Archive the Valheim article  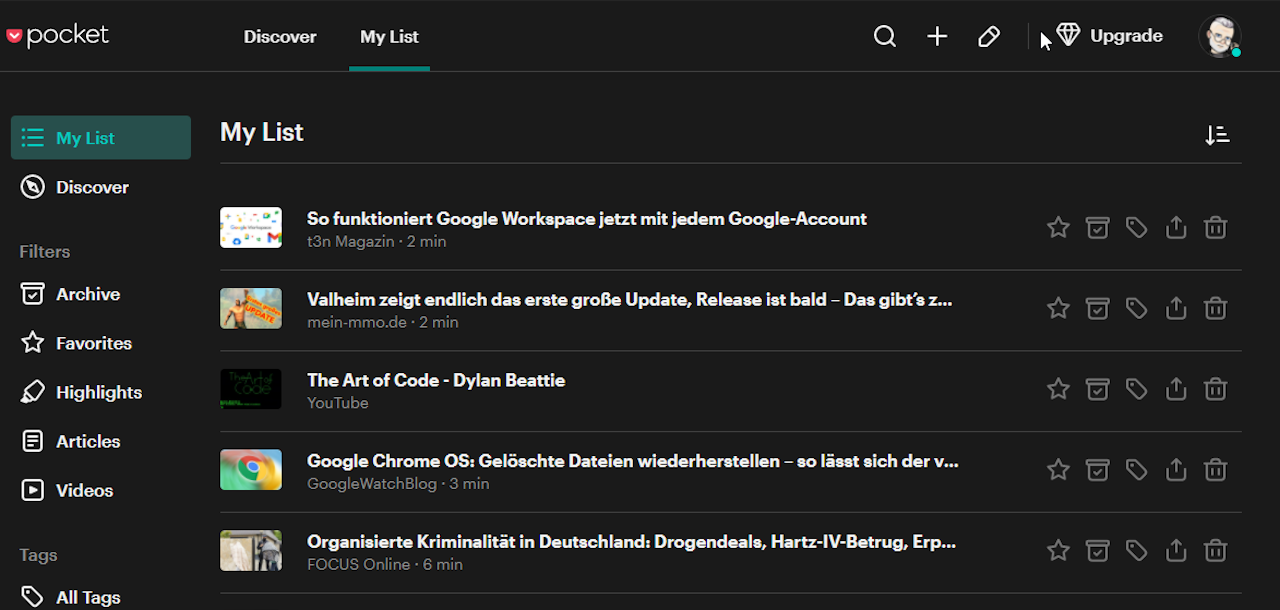point(1098,308)
